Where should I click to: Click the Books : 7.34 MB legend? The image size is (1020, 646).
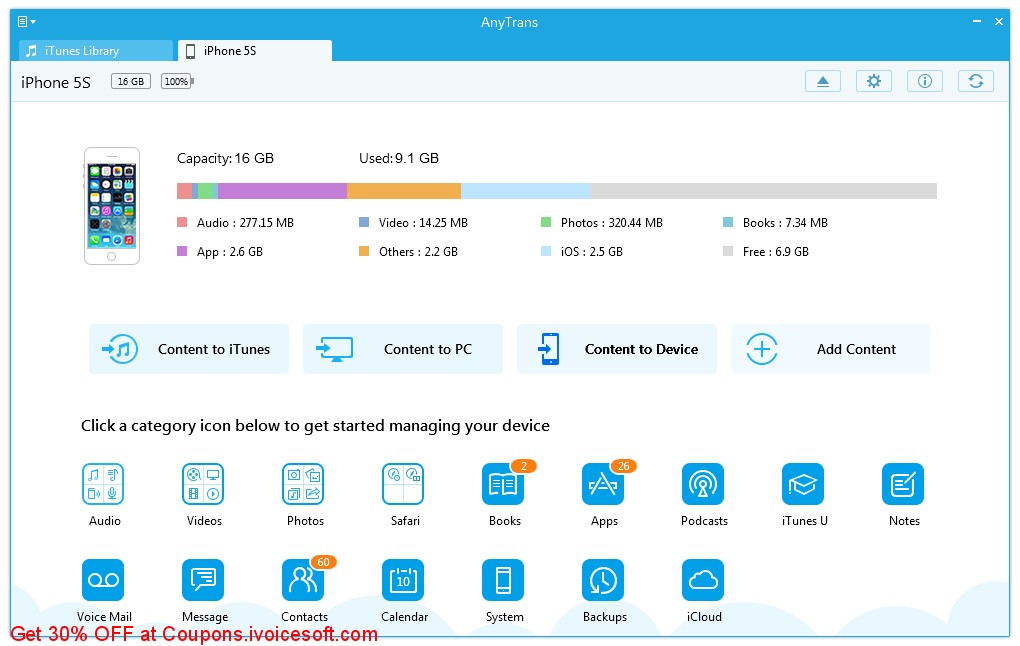pos(775,222)
